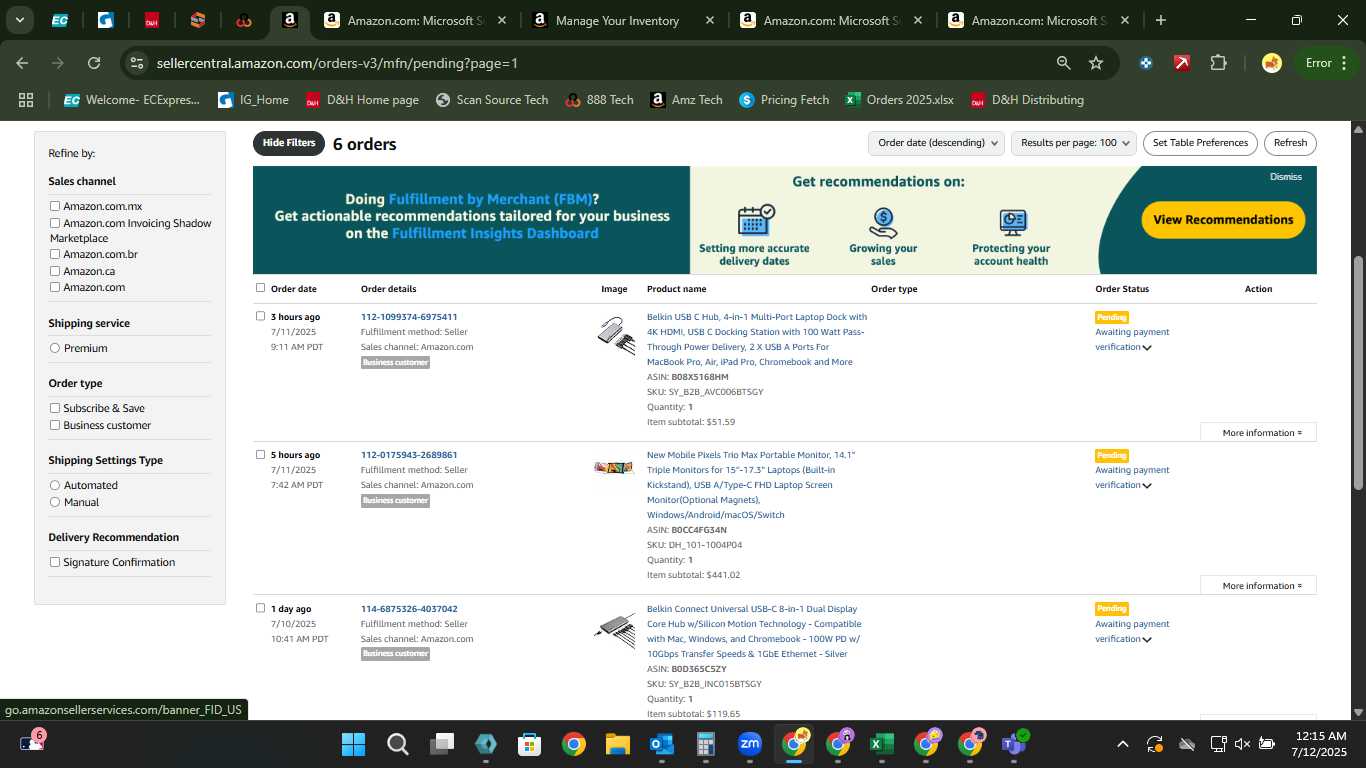Screen dimensions: 1366x768
Task: Click the Belkin 8-in-1 hub product image
Action: [615, 629]
